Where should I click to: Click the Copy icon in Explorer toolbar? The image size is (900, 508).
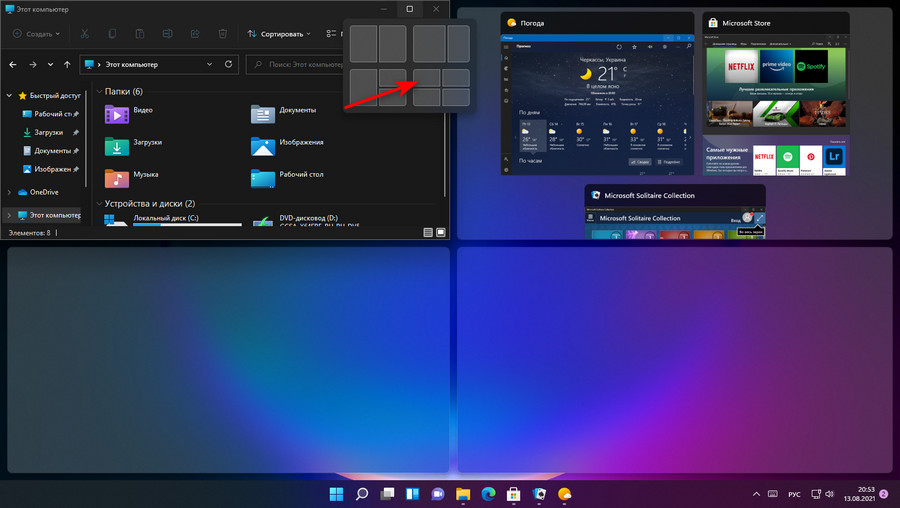pos(112,34)
